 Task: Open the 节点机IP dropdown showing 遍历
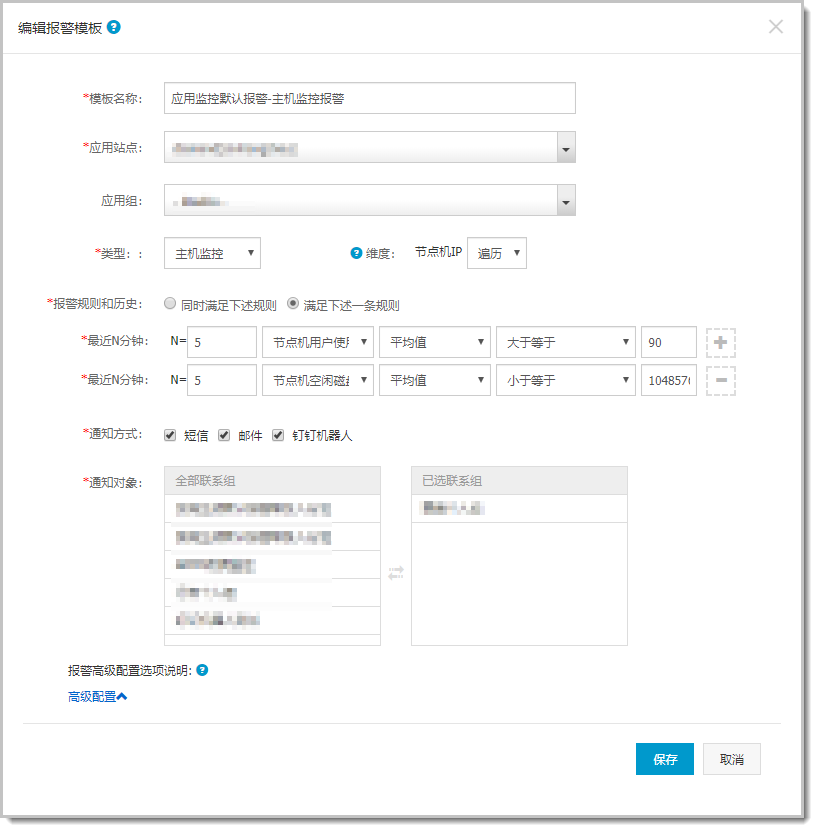[x=497, y=253]
